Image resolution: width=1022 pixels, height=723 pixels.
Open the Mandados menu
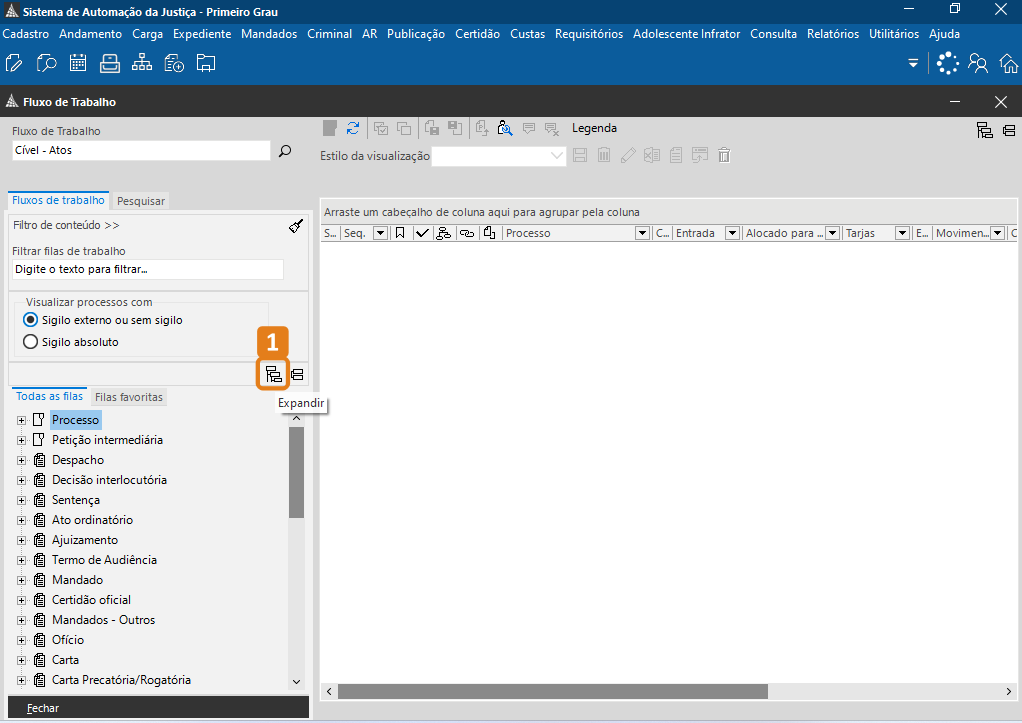269,34
